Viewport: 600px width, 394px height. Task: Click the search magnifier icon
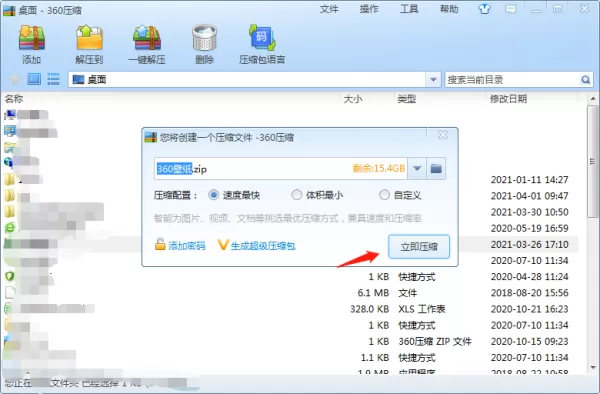tap(585, 80)
